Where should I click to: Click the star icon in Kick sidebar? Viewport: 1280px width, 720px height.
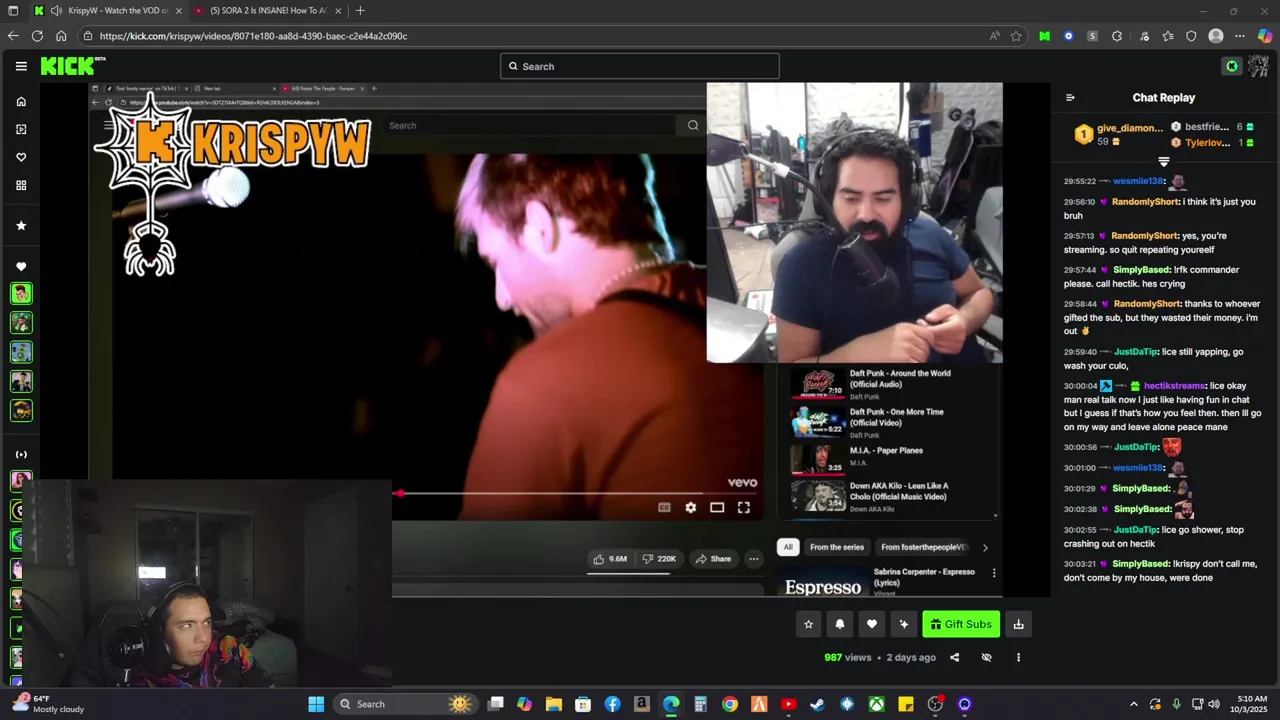click(21, 225)
